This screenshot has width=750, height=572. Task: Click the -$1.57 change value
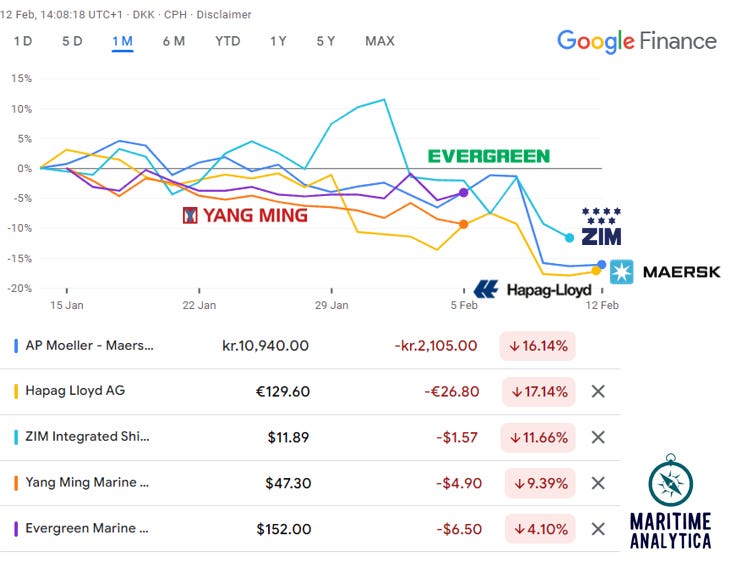click(x=457, y=438)
